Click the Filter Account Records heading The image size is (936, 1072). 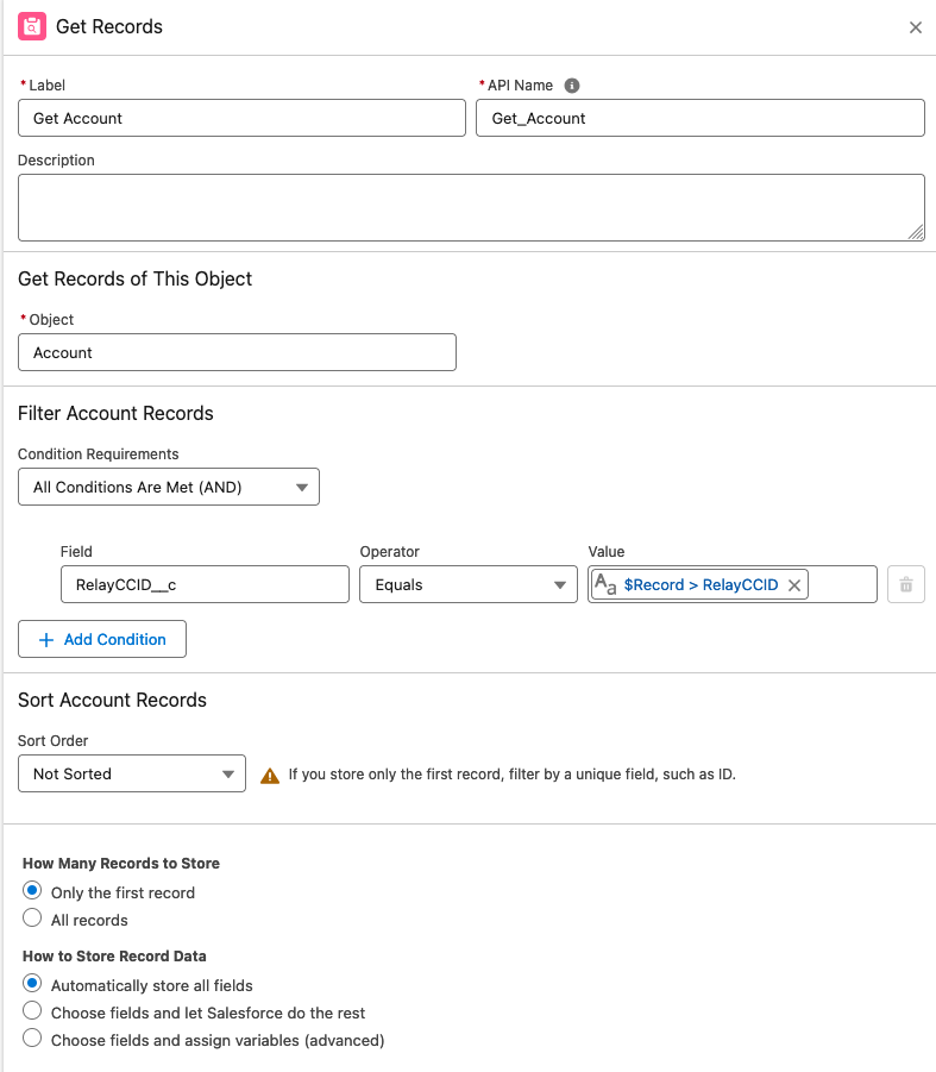coord(116,414)
